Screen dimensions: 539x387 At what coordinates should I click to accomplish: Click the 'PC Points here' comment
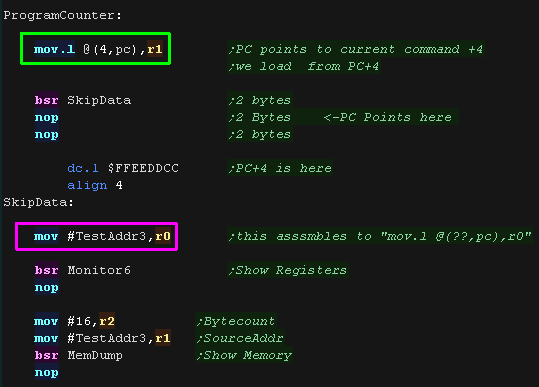(387, 118)
